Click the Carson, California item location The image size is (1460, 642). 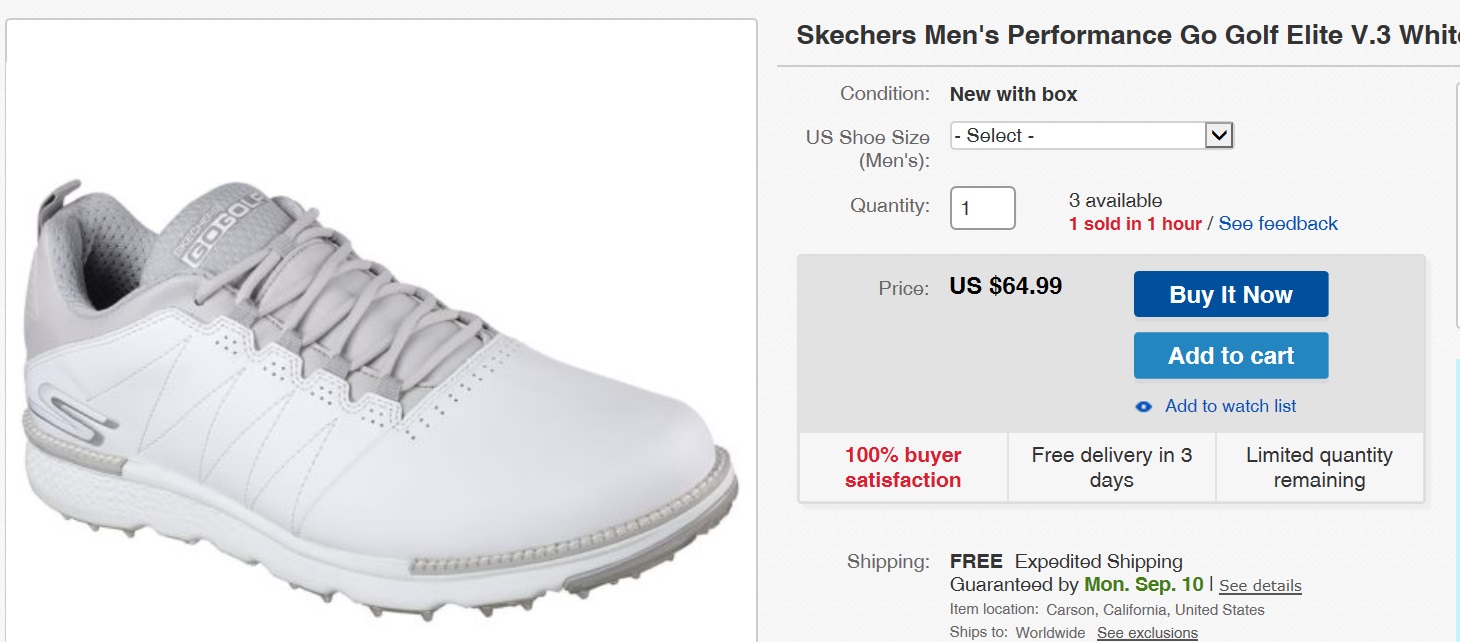pyautogui.click(x=1155, y=610)
